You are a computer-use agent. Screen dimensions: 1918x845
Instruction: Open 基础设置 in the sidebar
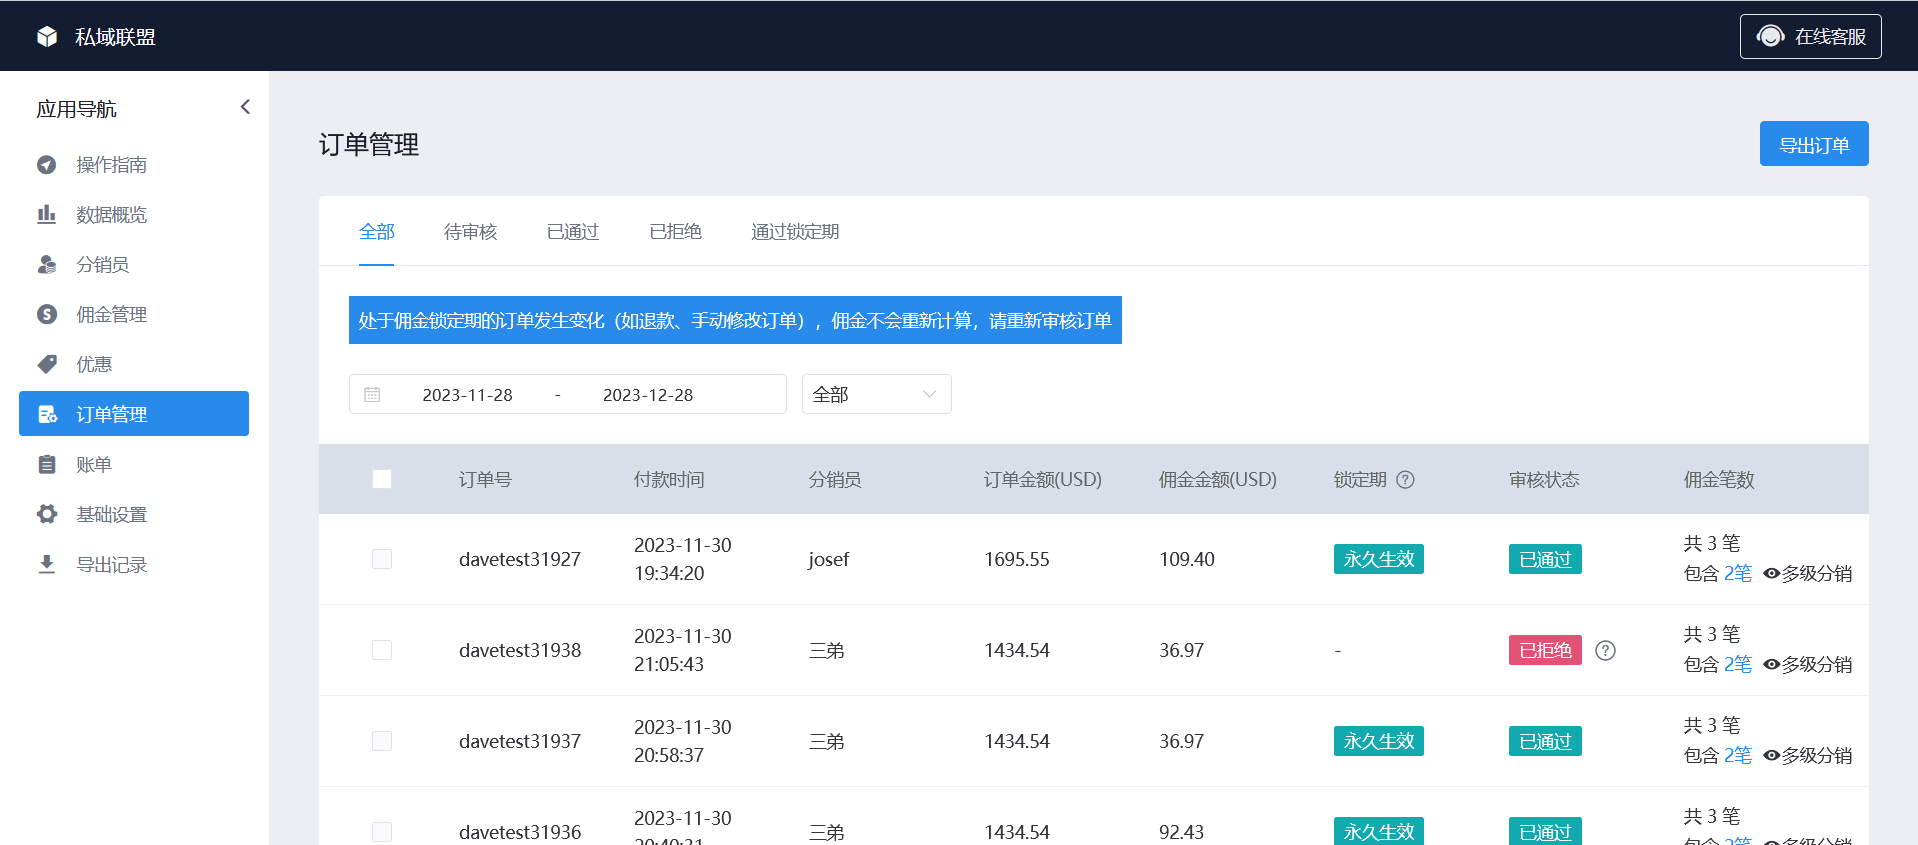pos(134,515)
